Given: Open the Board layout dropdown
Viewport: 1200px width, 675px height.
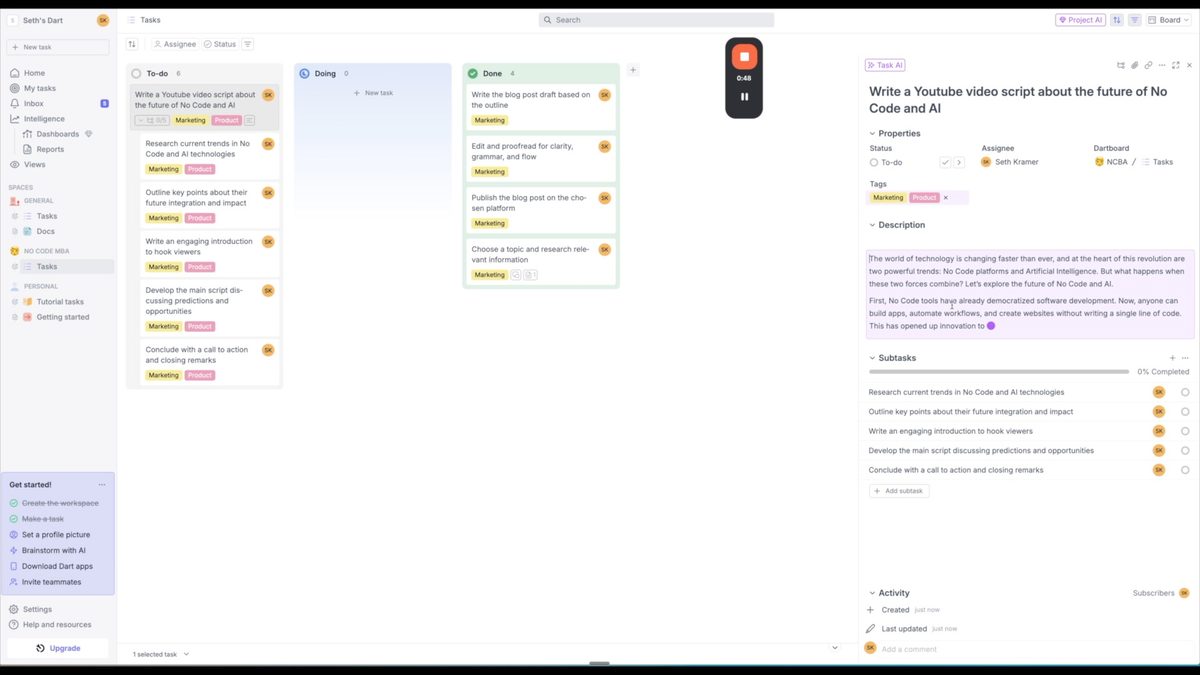Looking at the screenshot, I should point(1169,20).
